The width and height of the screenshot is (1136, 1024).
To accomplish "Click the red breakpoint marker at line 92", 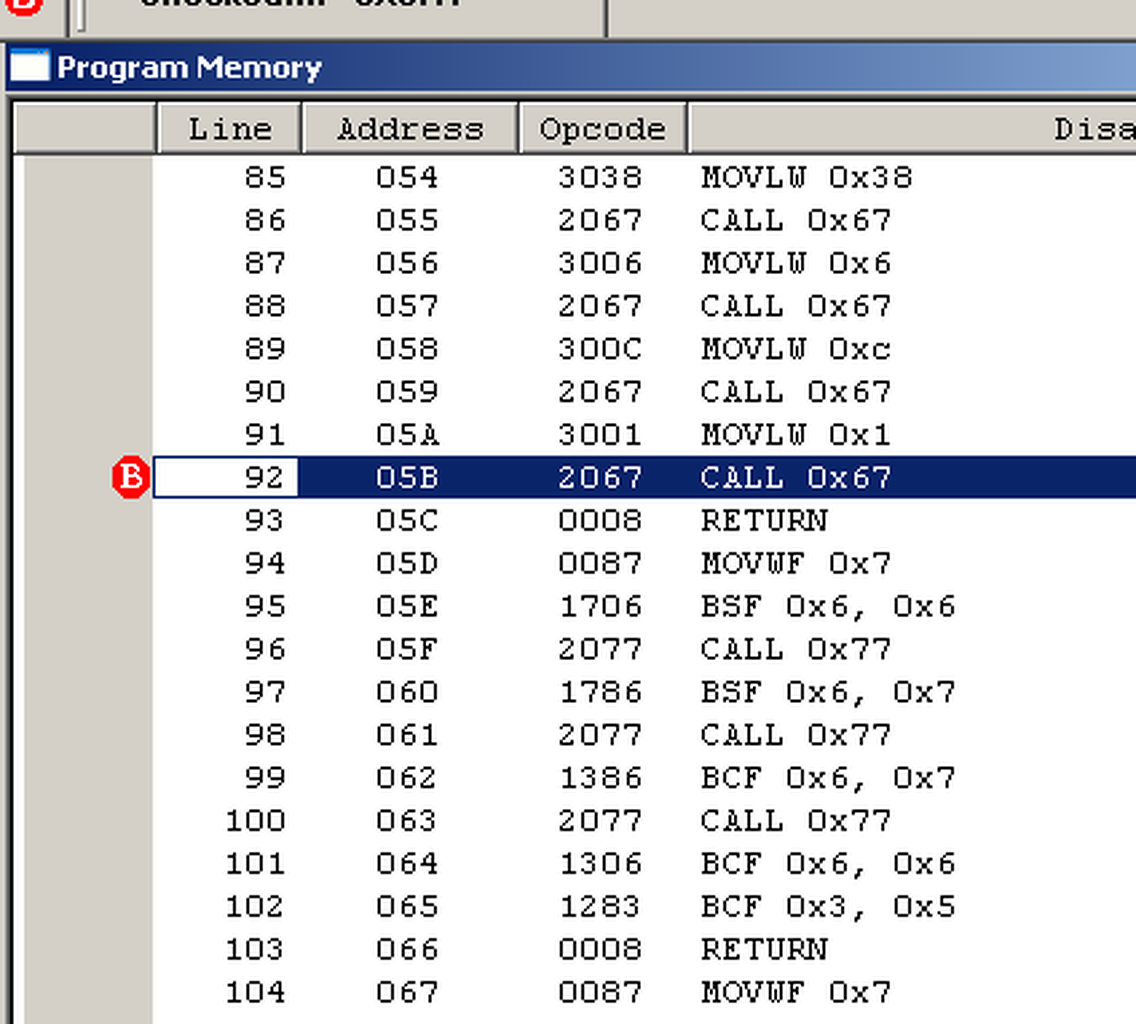I will [130, 478].
